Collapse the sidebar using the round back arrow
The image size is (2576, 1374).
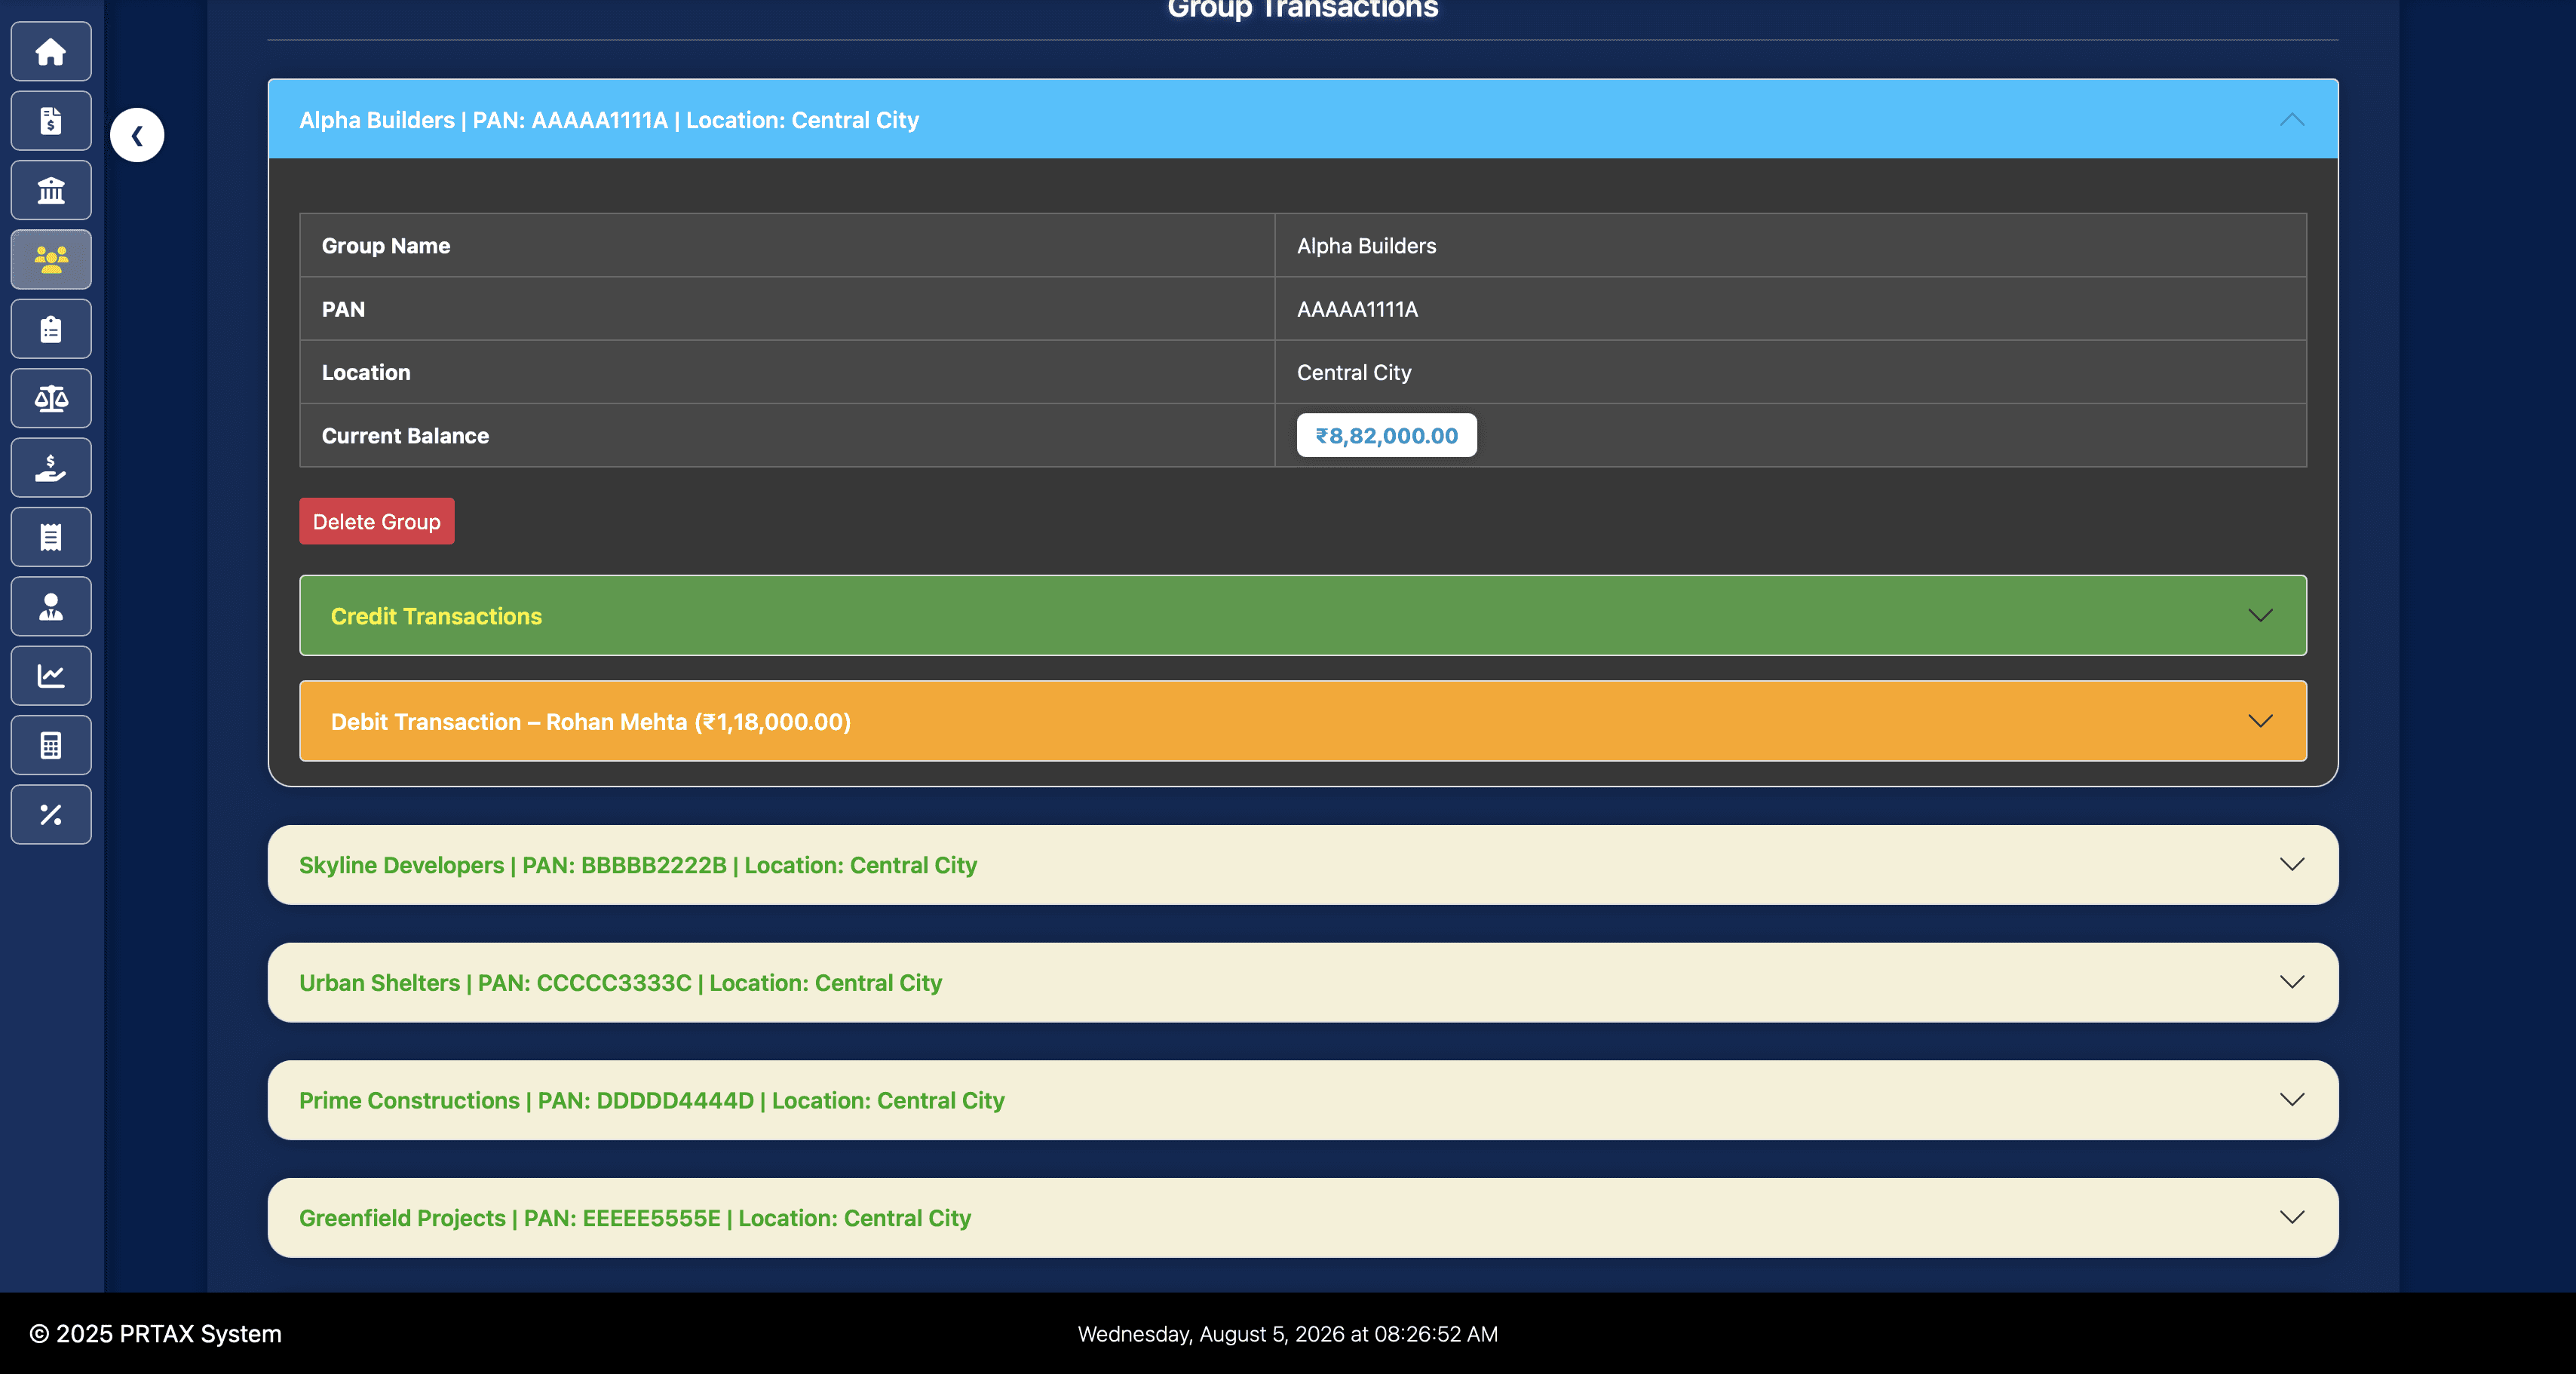(x=137, y=135)
